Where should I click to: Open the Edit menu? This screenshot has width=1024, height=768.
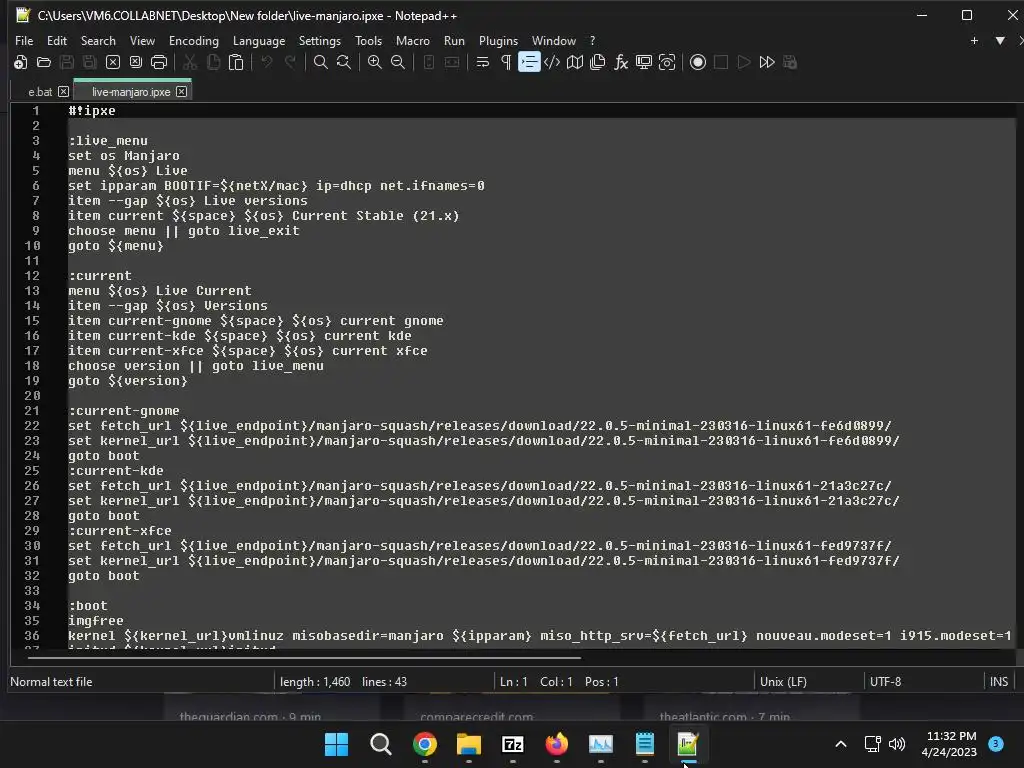click(x=57, y=40)
